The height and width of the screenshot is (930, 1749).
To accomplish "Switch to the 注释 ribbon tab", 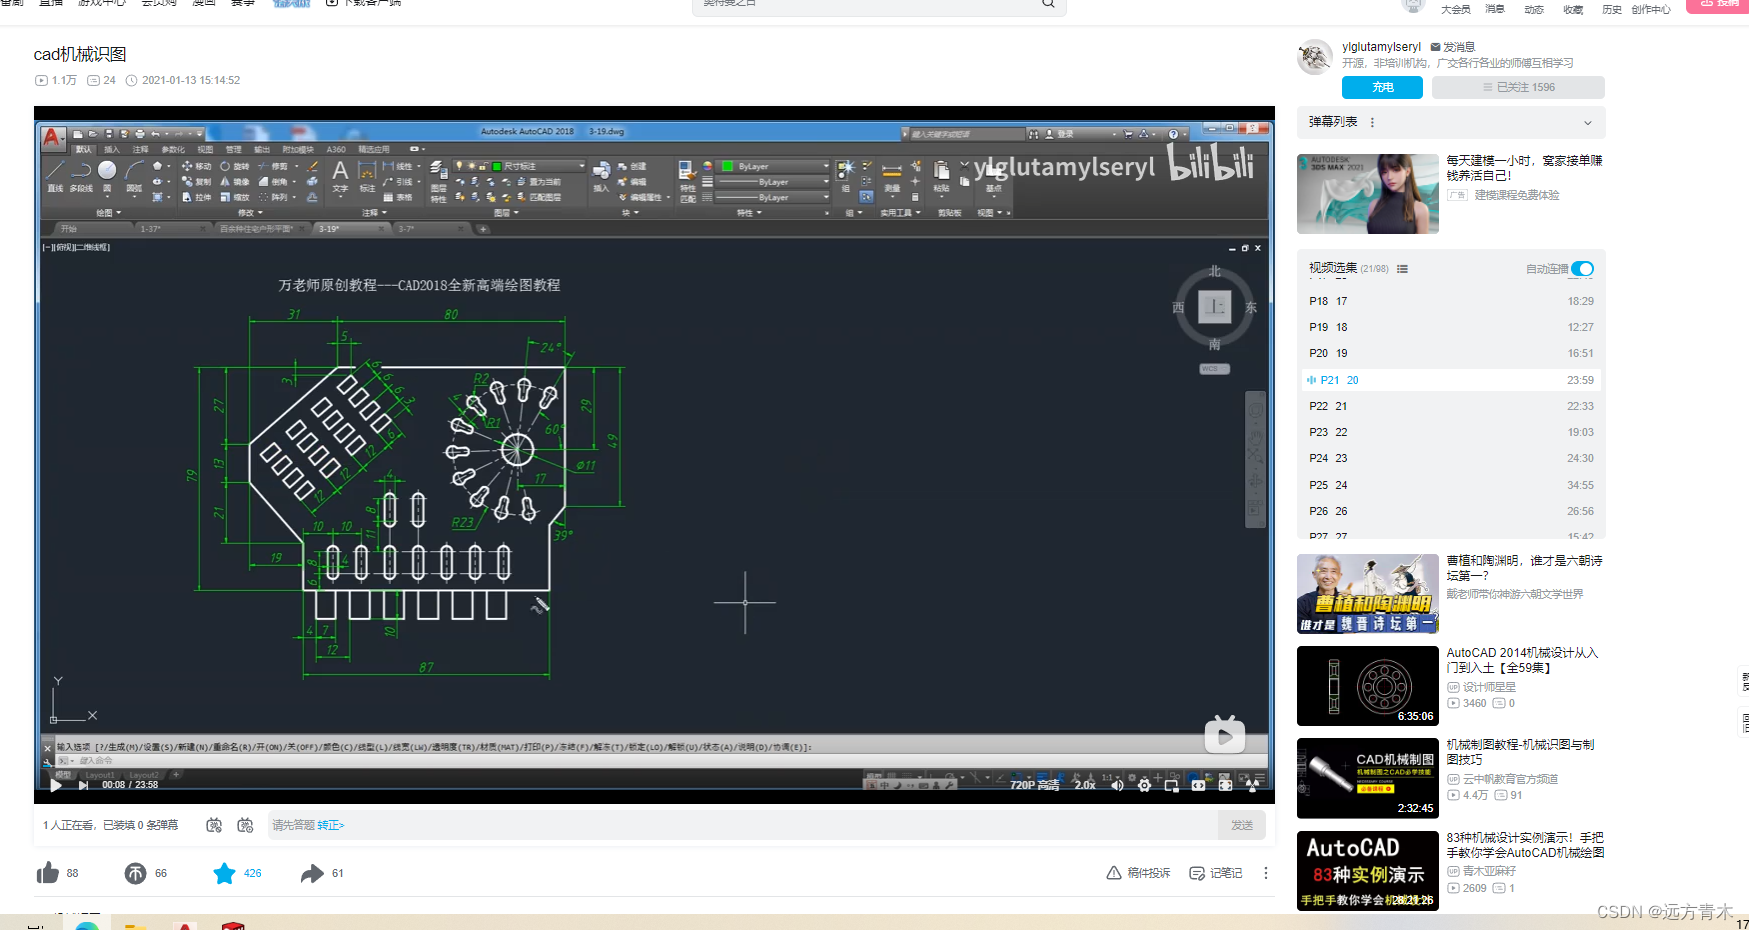I will tap(140, 149).
